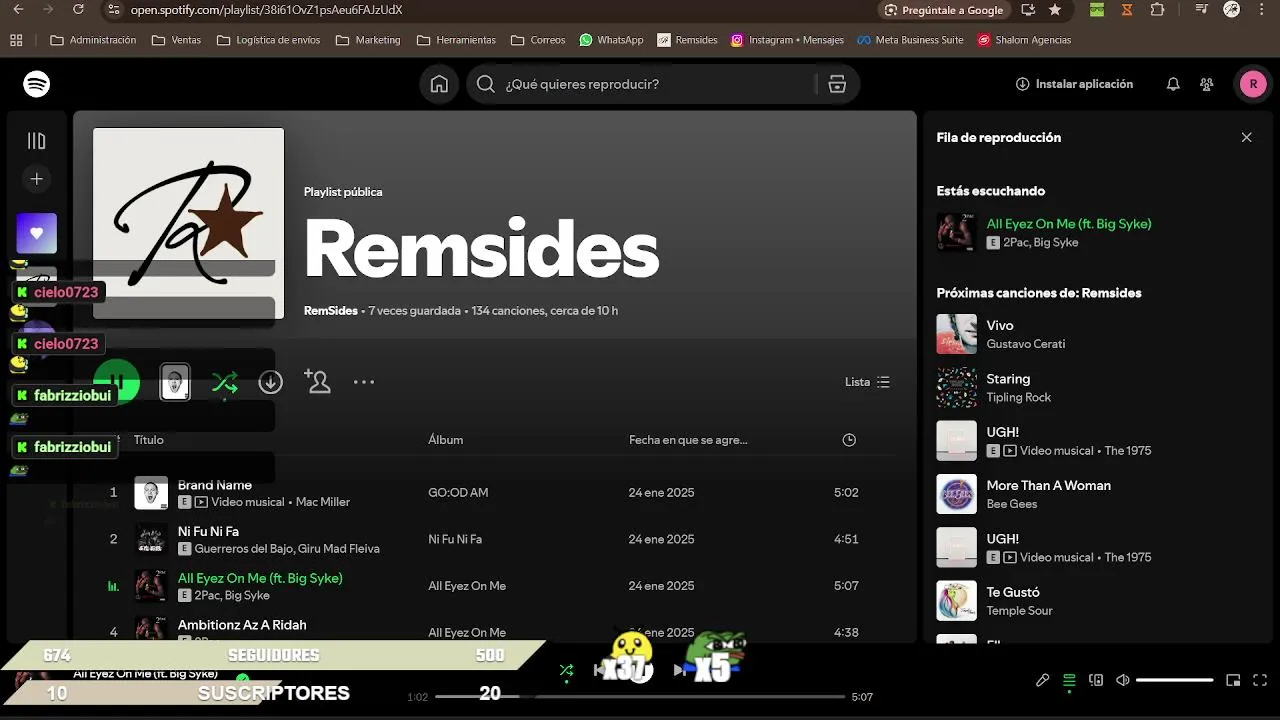Click now playing All Eyez On Me in queue
1280x720 pixels.
tap(1069, 224)
